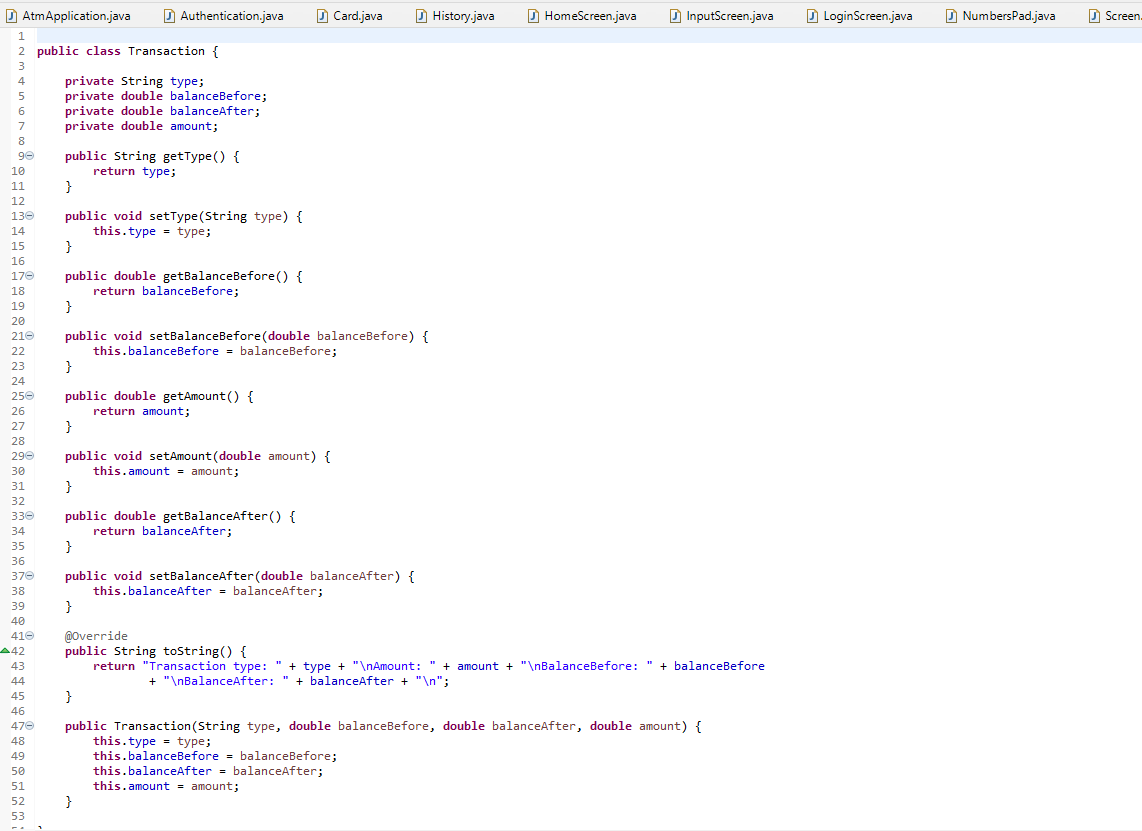Viewport: 1142px width, 831px height.
Task: Click line number 25 in the gutter
Action: coord(20,395)
